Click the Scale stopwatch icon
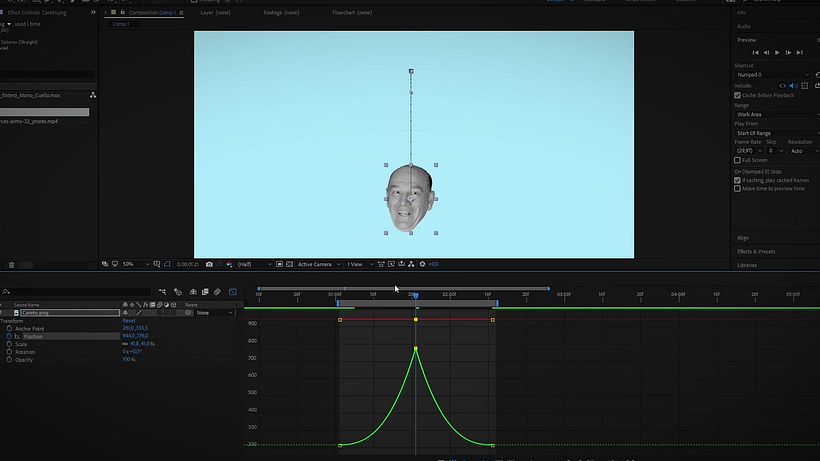 [9, 344]
